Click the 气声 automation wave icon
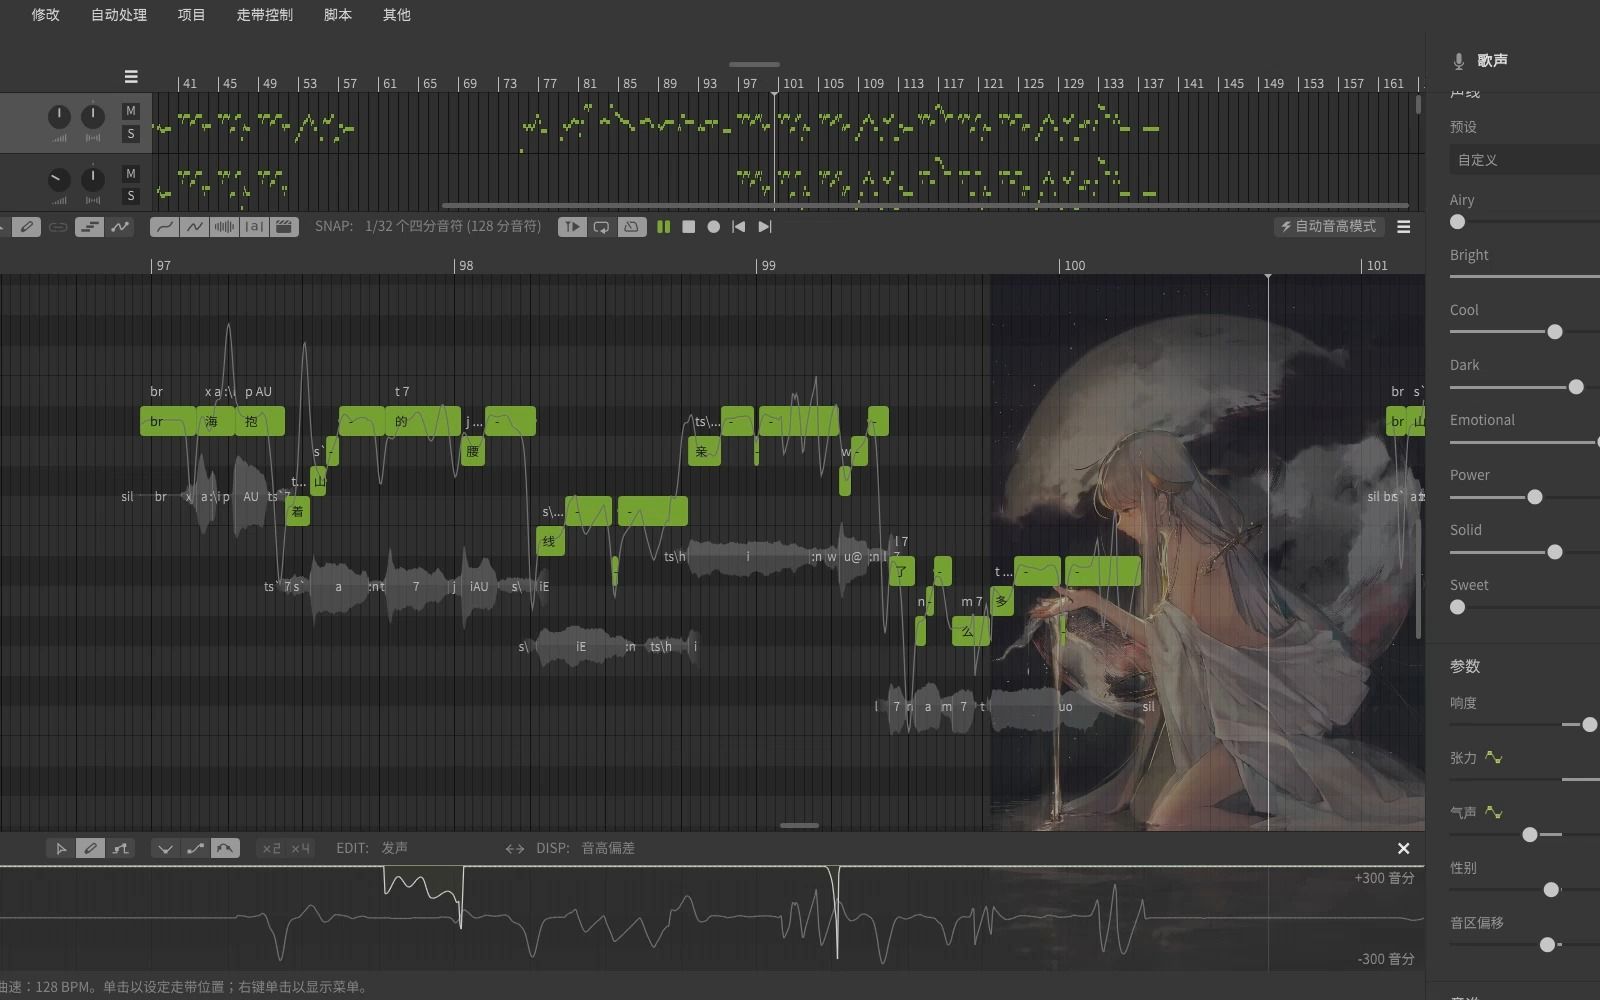The image size is (1600, 1000). [1494, 813]
